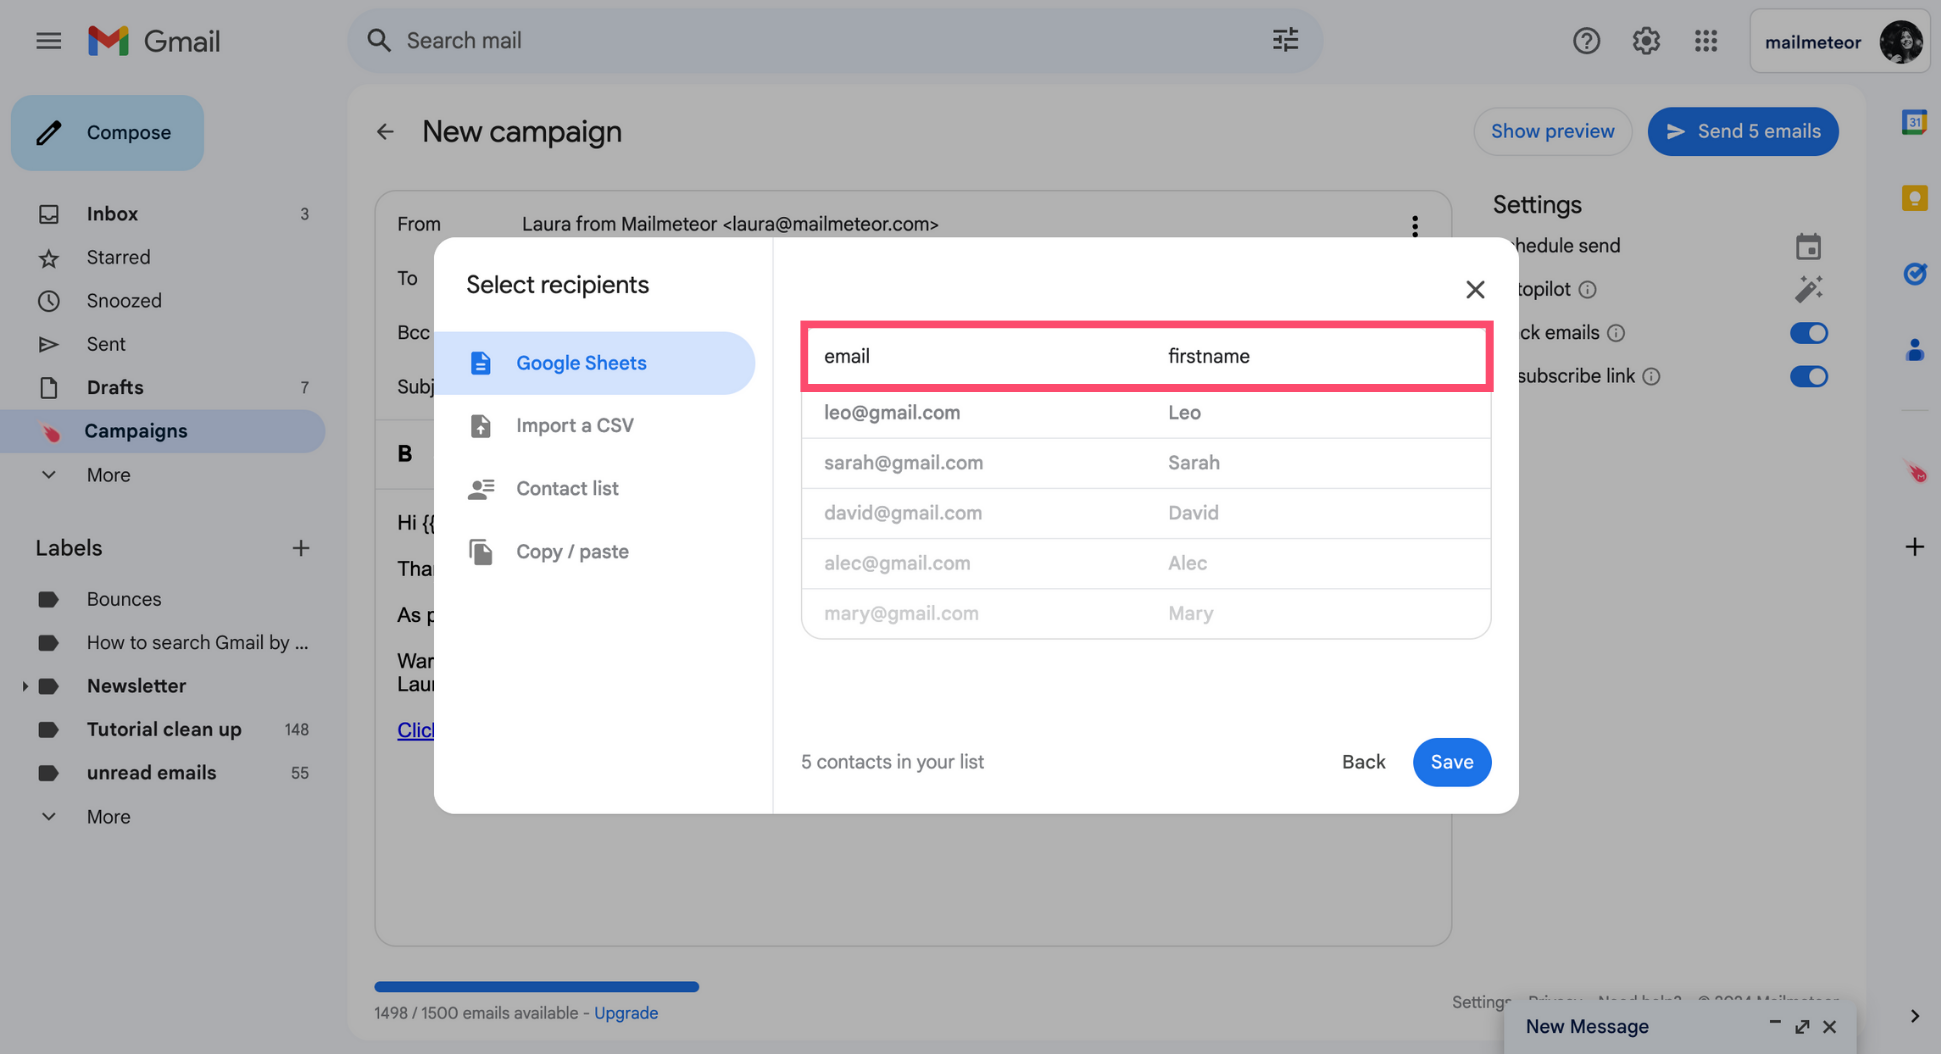Click the Gmail logo
Screen dimensions: 1941x1054
(153, 41)
